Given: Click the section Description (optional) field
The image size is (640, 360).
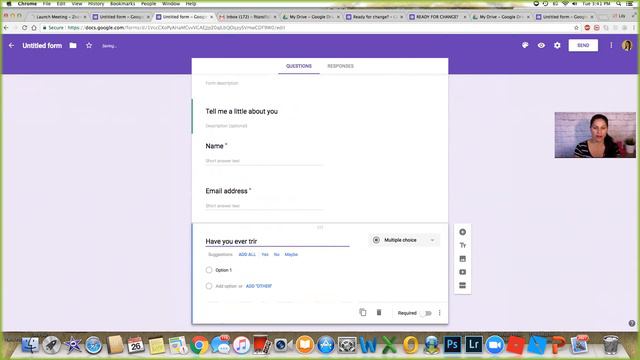Looking at the screenshot, I should (x=226, y=126).
